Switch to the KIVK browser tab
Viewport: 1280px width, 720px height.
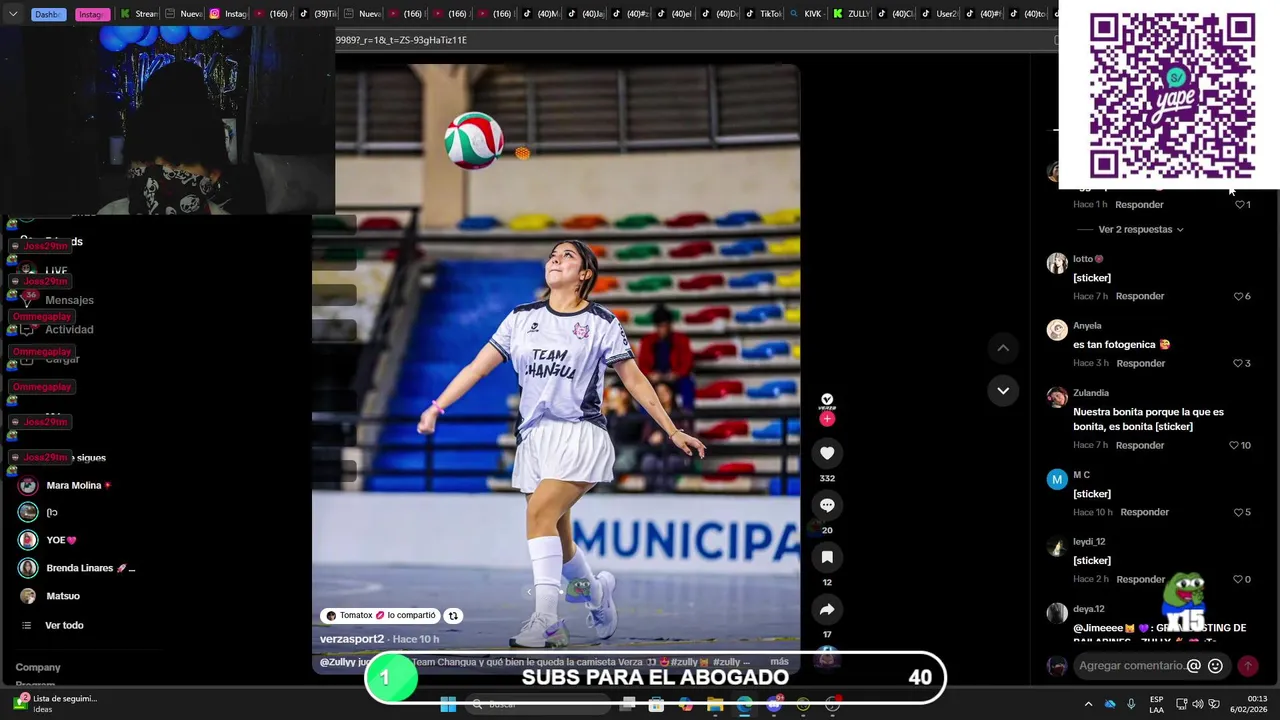click(806, 14)
